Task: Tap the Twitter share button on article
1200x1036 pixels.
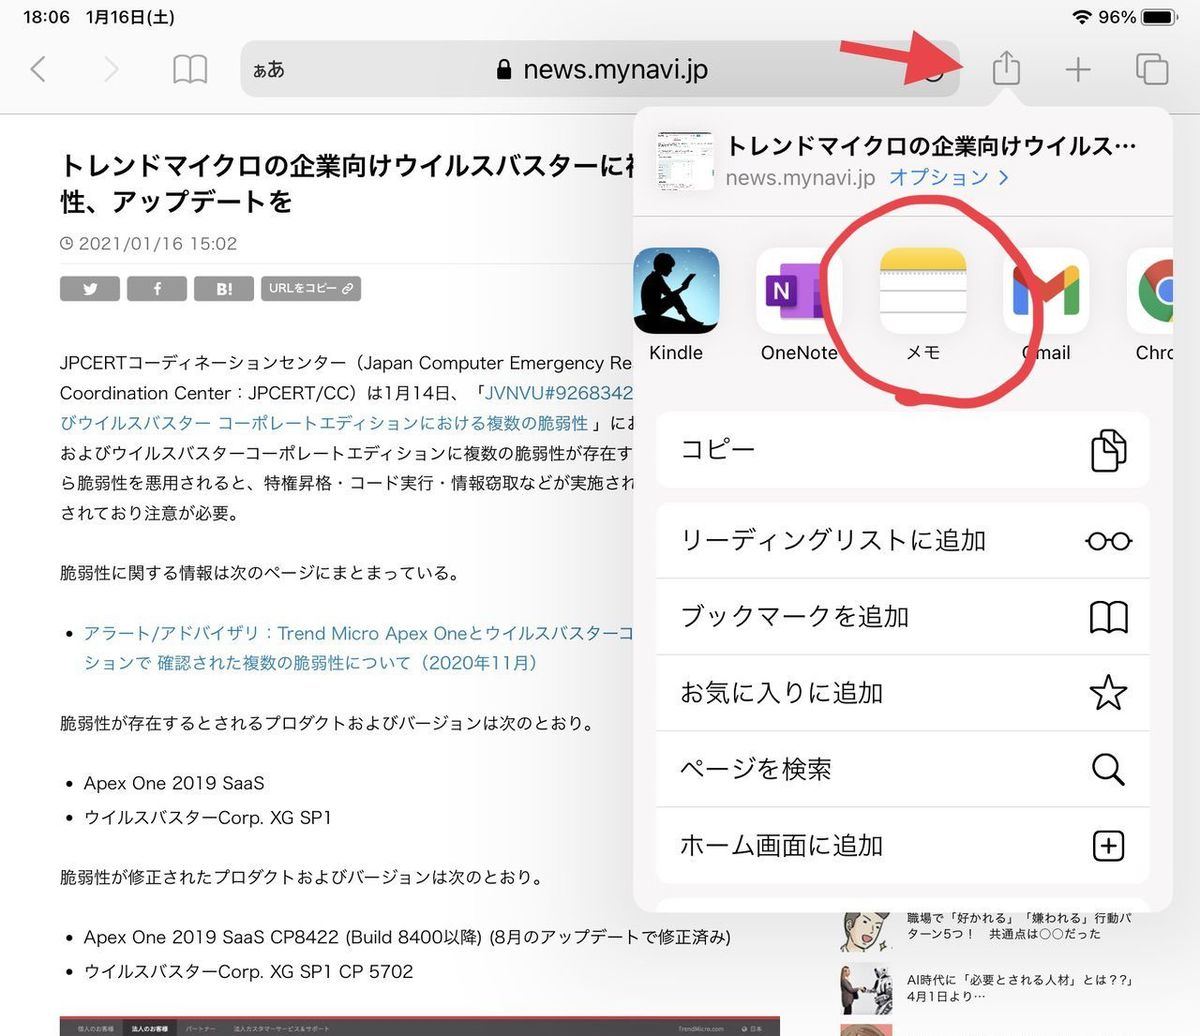Action: [90, 289]
